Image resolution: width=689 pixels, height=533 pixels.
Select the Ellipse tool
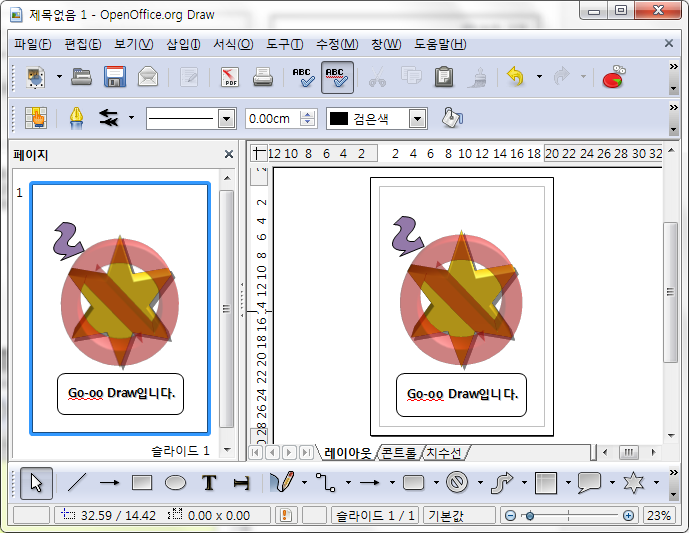[x=175, y=483]
